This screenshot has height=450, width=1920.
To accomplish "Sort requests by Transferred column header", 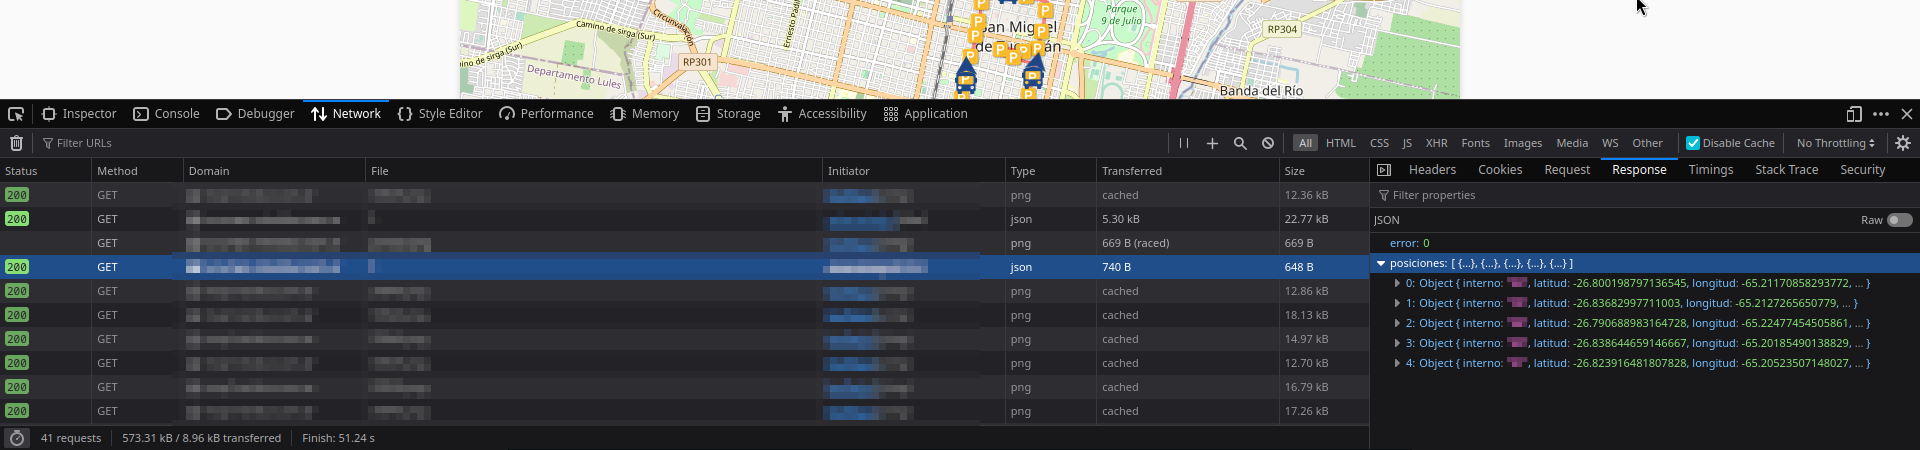I will pos(1131,171).
